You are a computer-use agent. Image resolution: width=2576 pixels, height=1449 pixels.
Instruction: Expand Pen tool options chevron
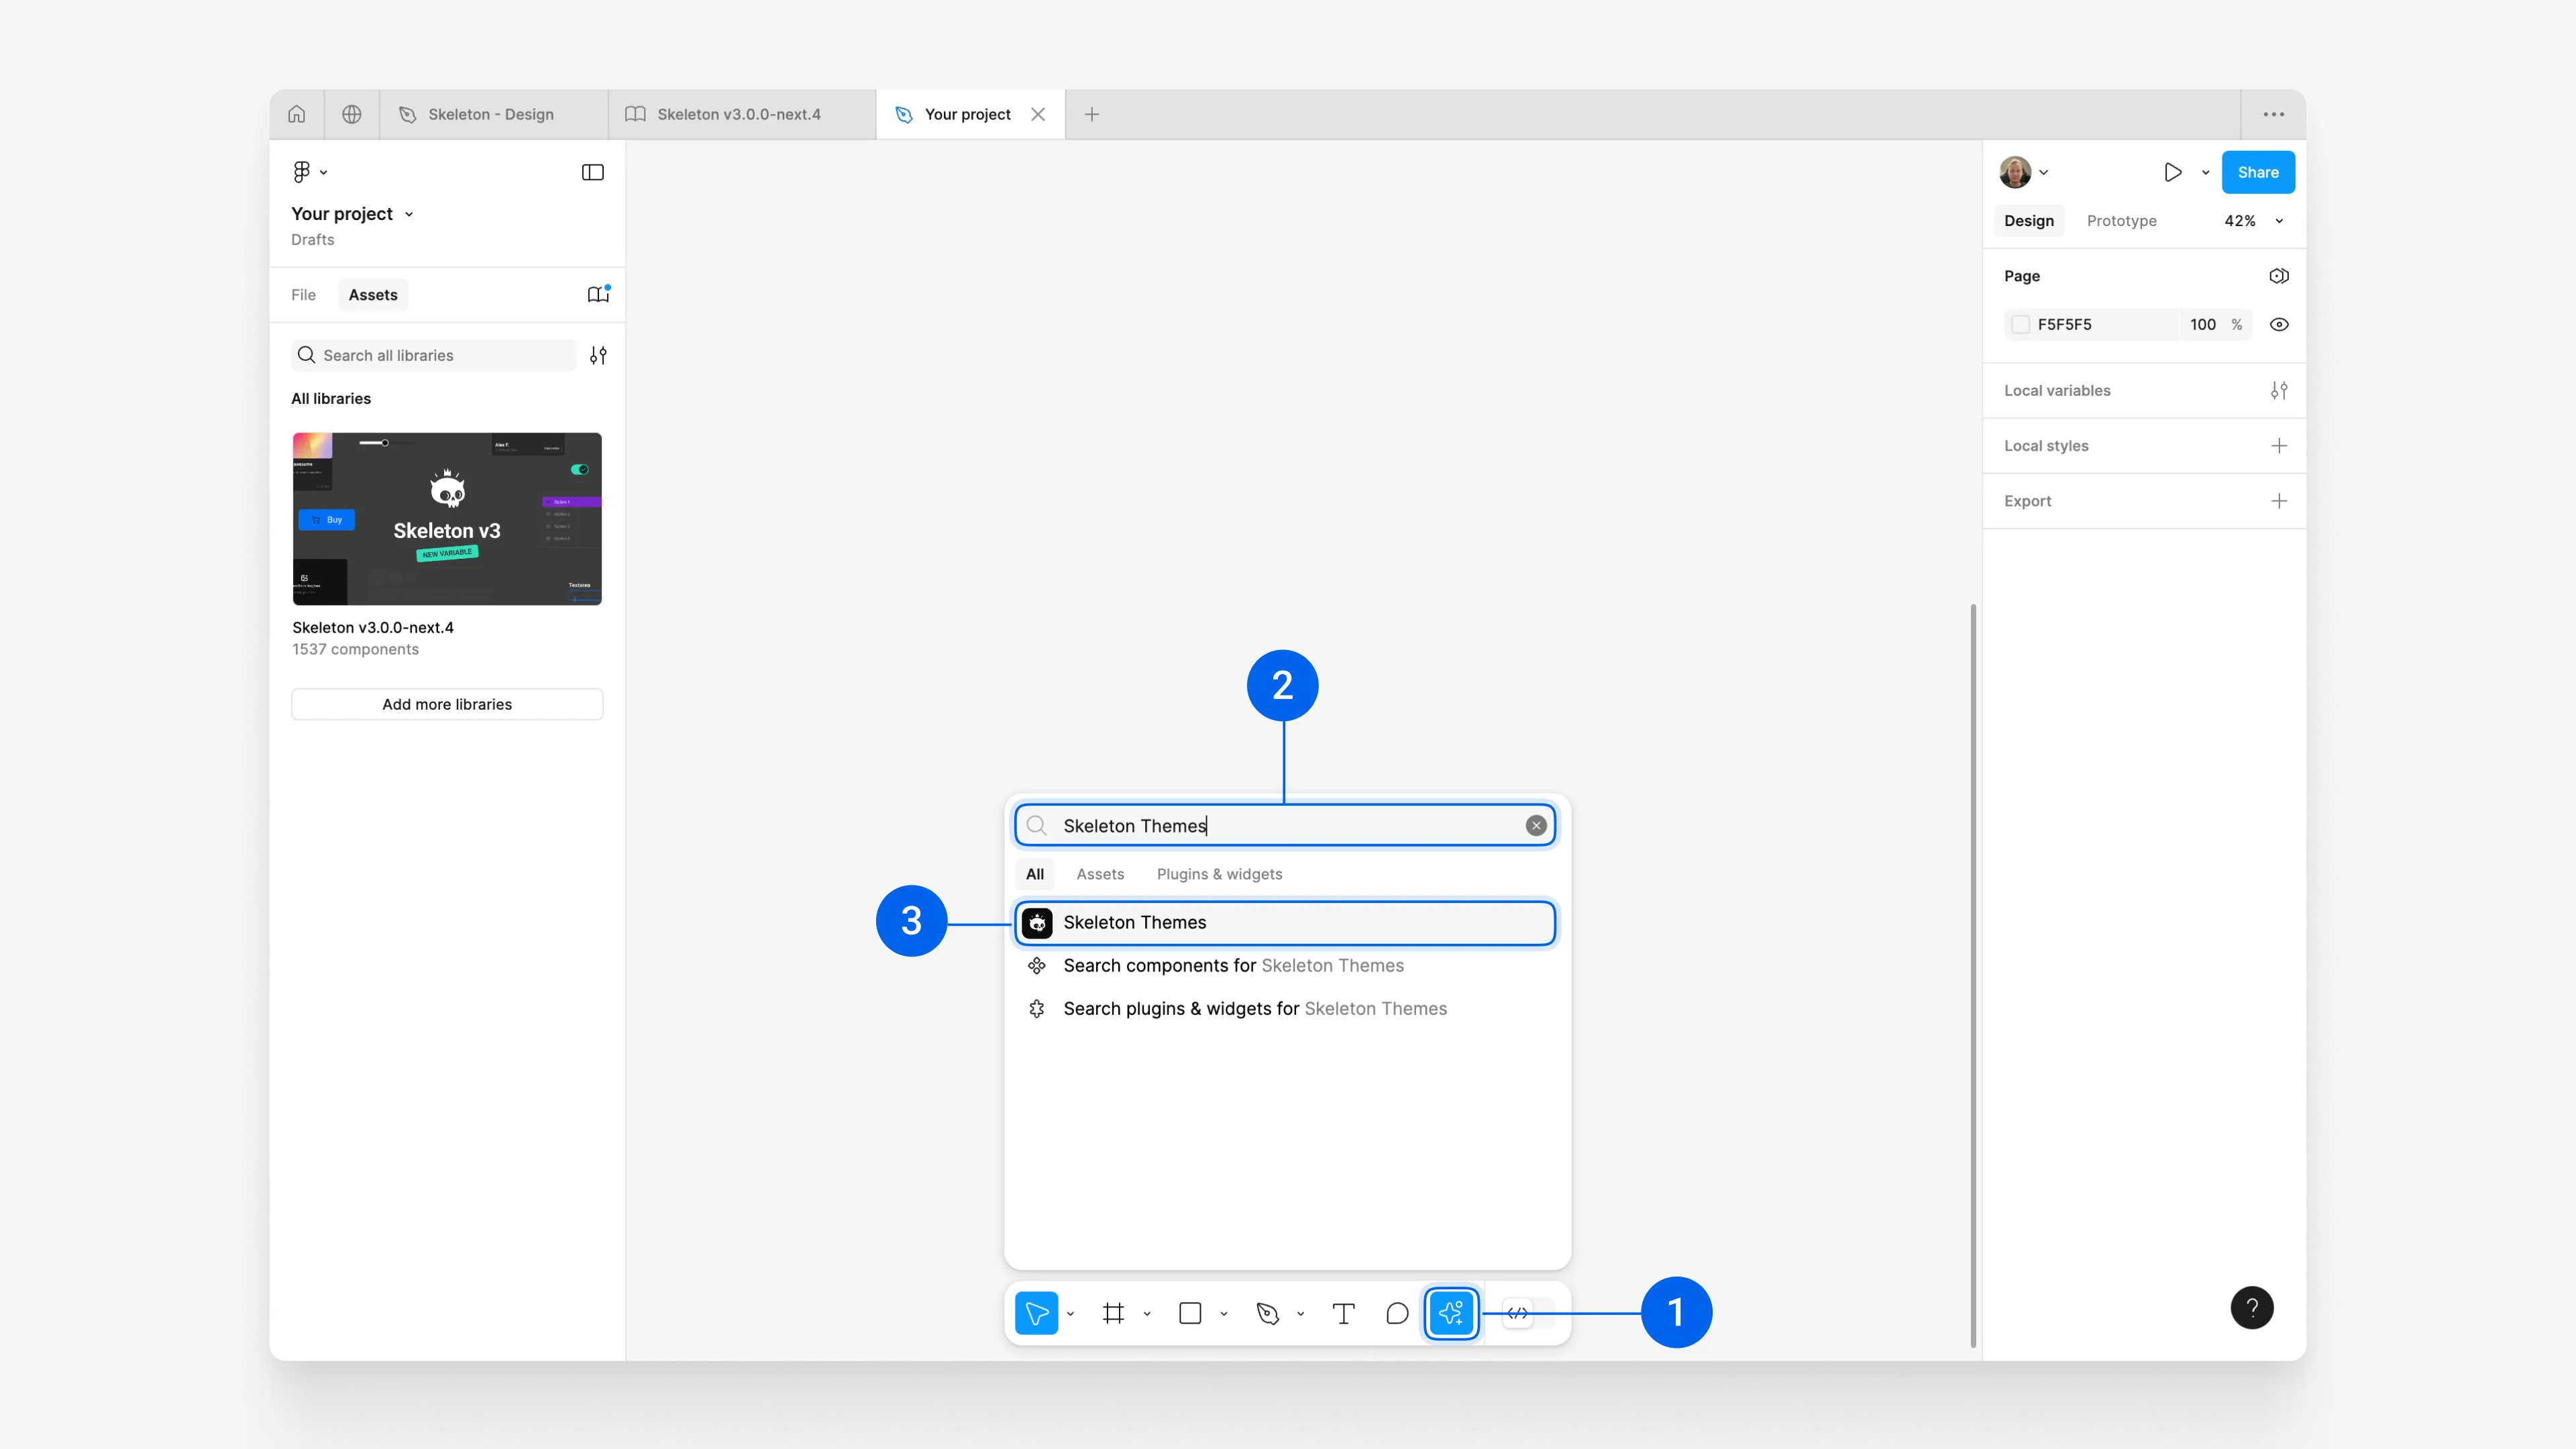pyautogui.click(x=1301, y=1313)
